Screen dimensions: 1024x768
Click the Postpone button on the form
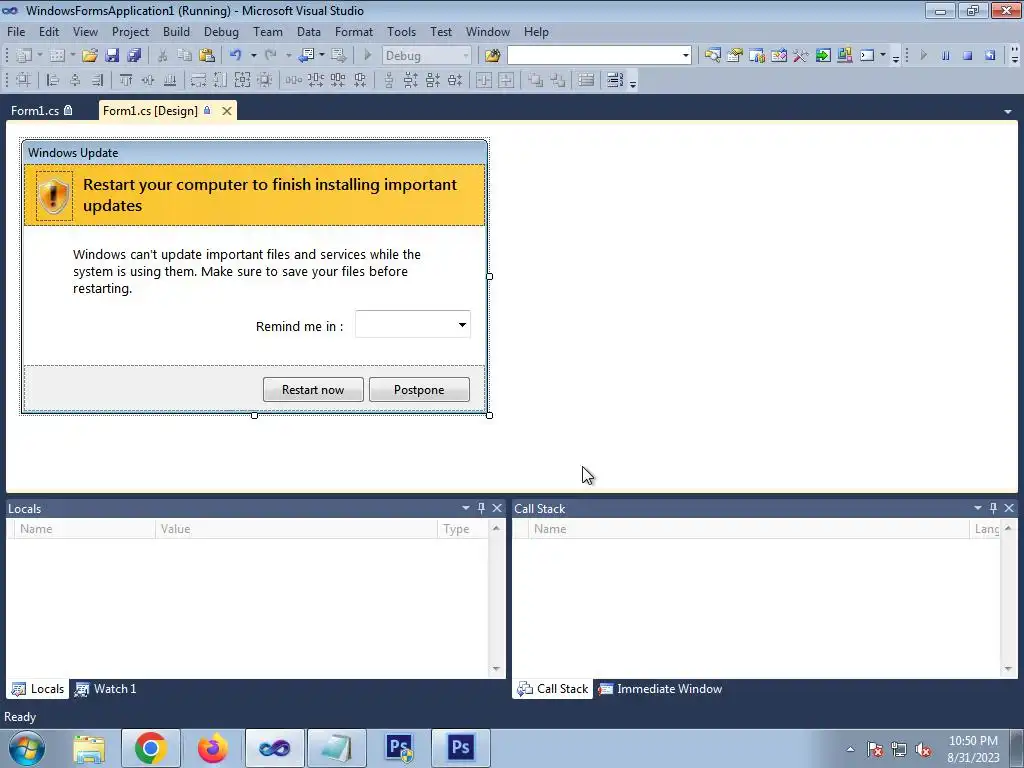pos(419,390)
